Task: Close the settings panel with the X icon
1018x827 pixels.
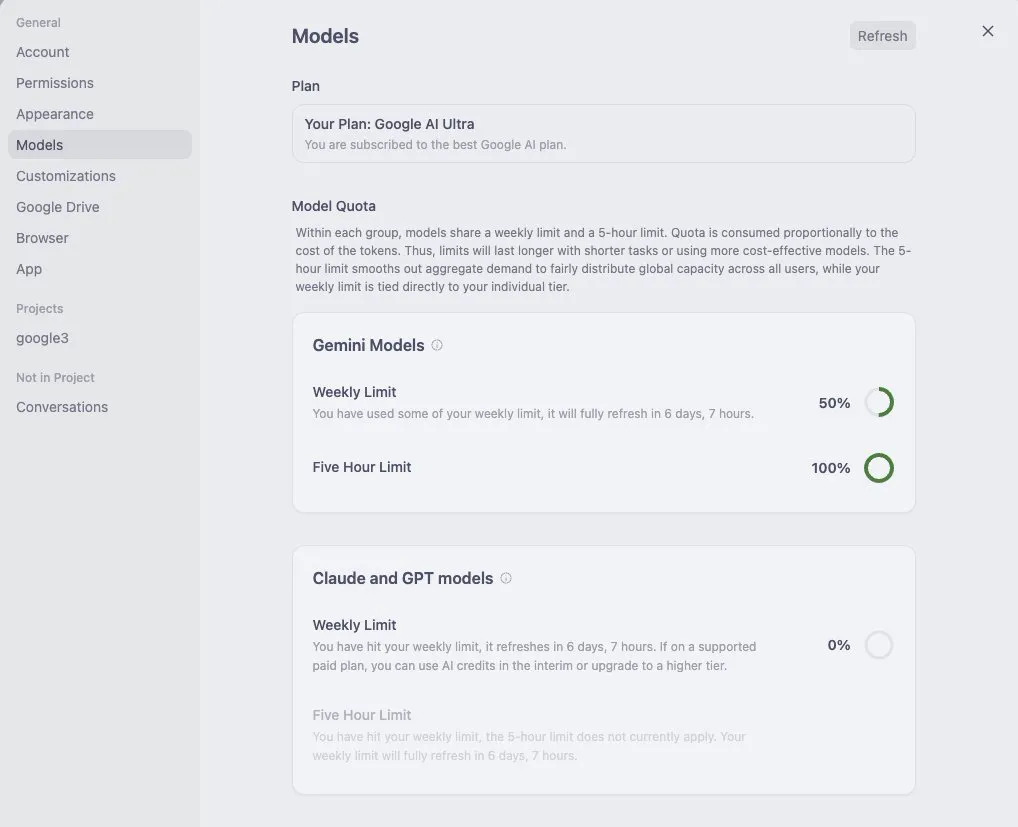Action: (987, 31)
